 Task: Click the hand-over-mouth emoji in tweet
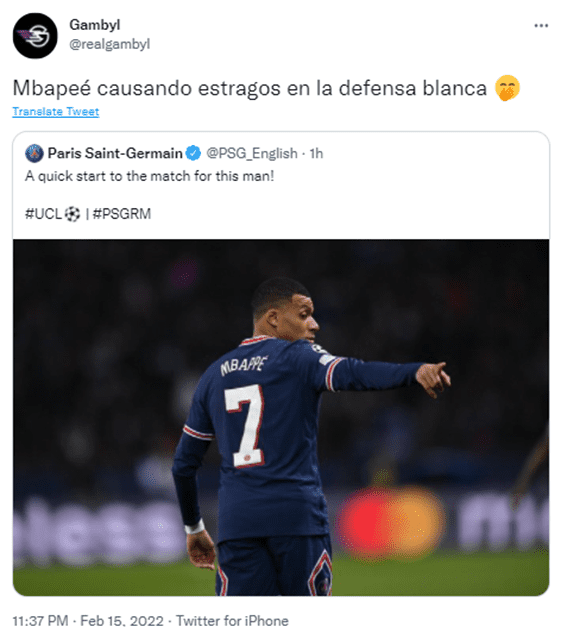[507, 88]
